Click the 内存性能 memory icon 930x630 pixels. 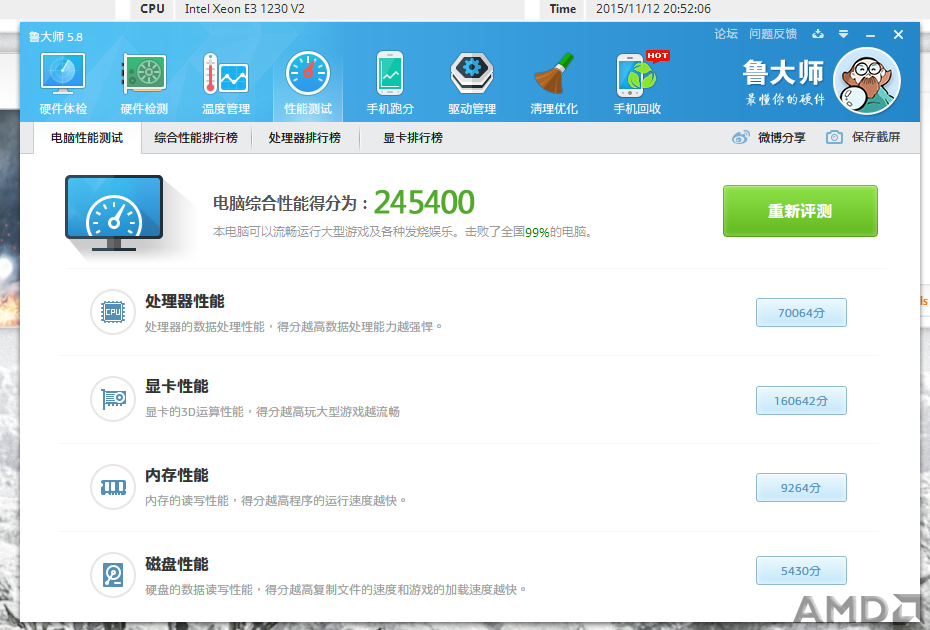click(113, 487)
